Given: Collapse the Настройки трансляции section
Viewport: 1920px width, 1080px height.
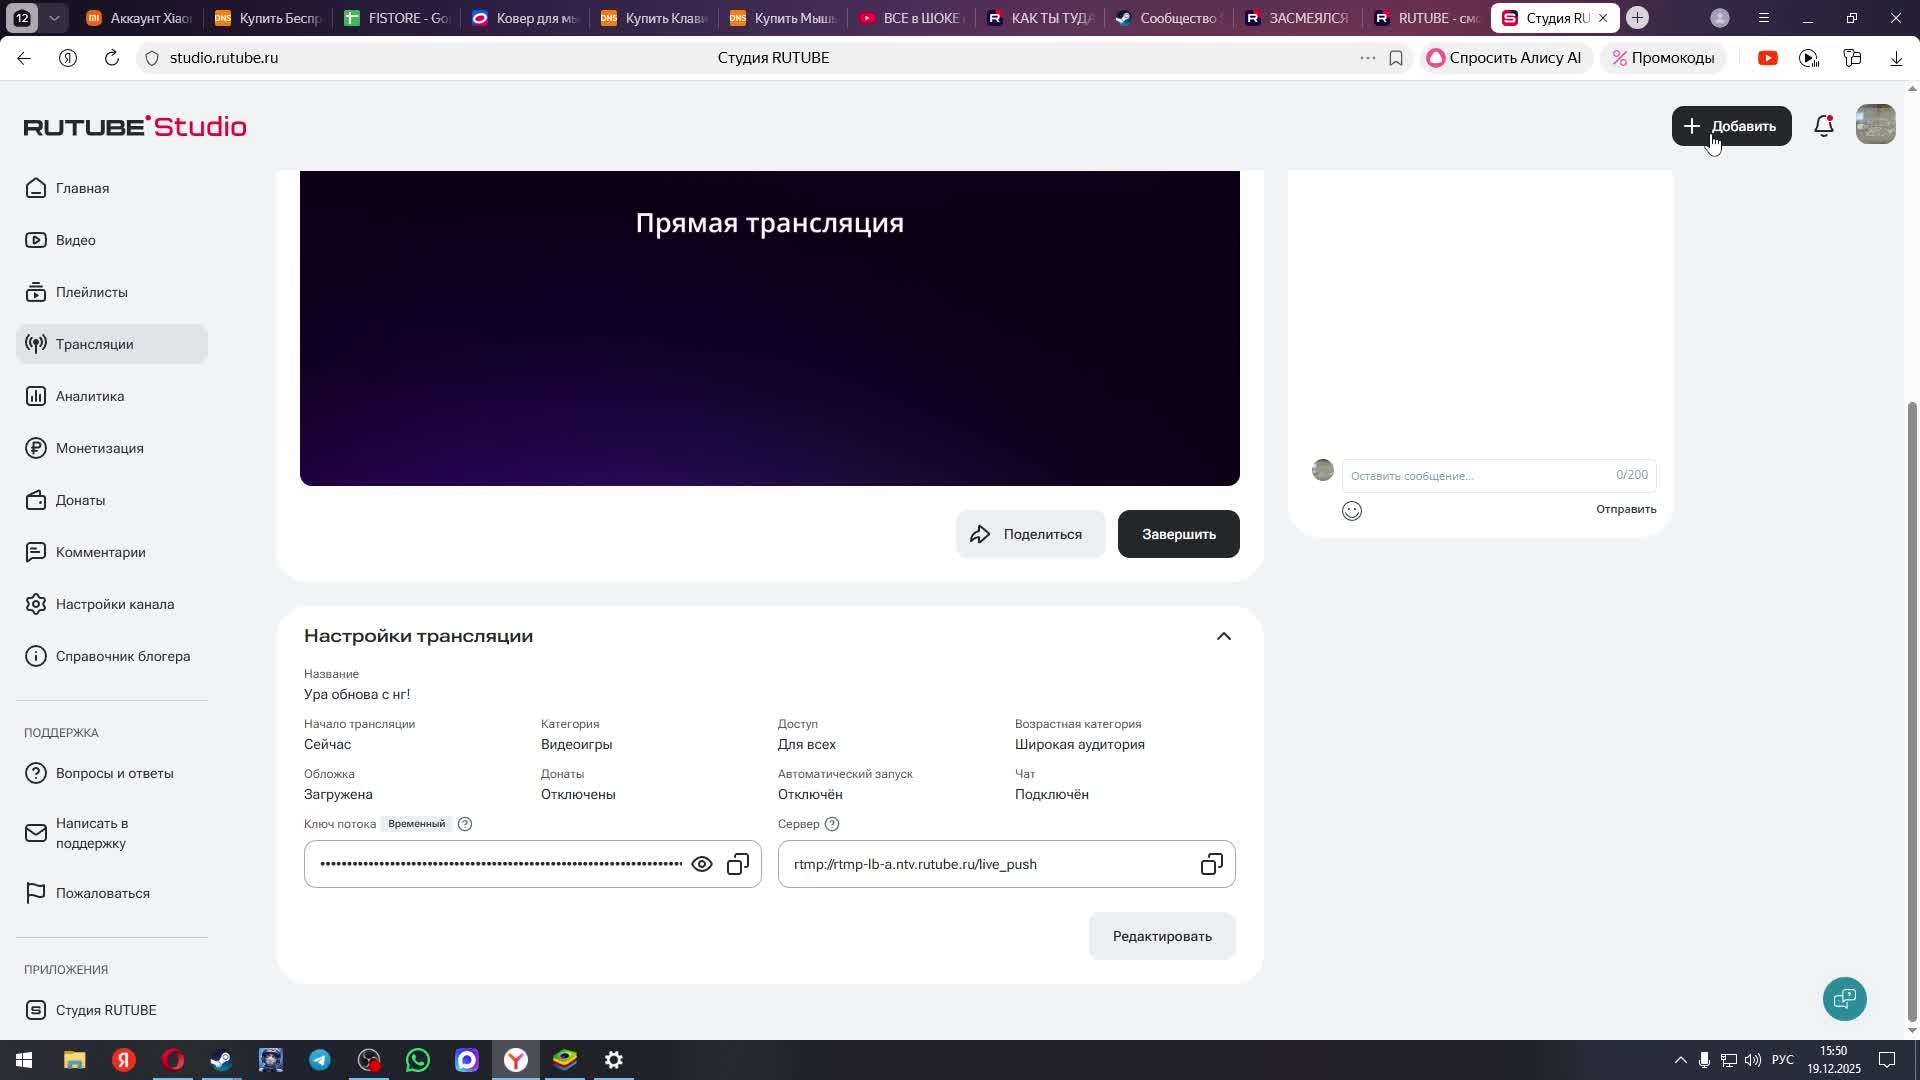Looking at the screenshot, I should tap(1224, 636).
